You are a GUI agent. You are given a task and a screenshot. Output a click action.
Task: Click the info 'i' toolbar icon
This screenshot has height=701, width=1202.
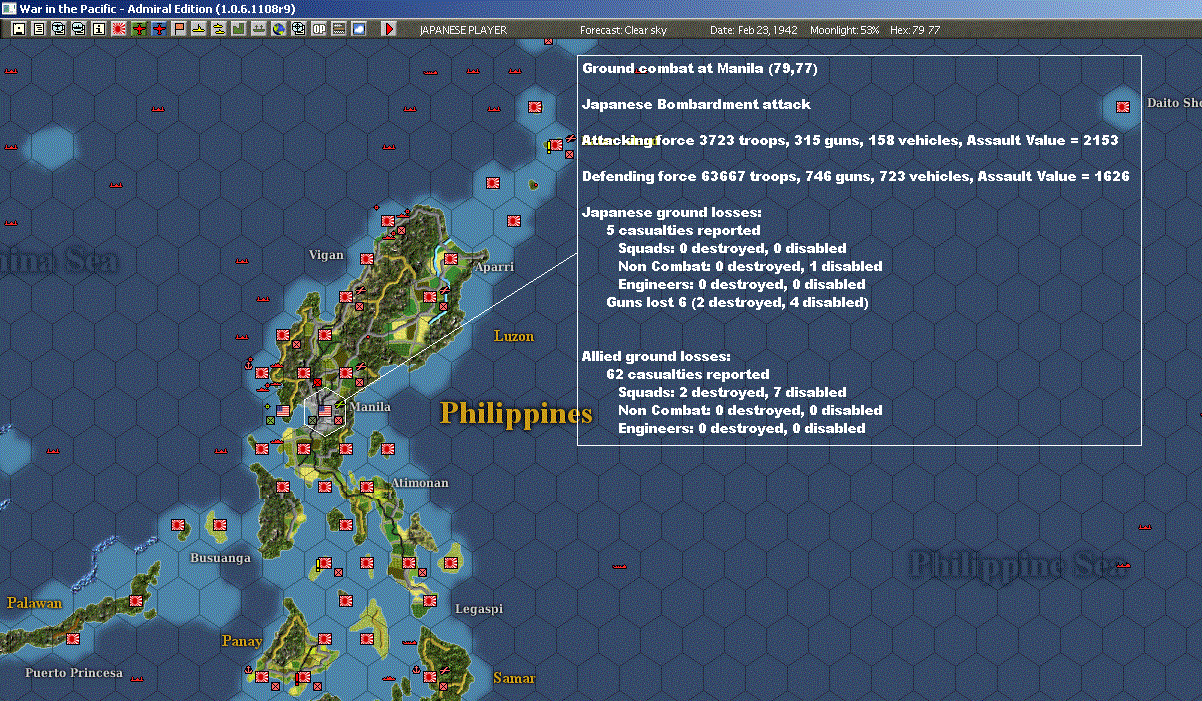click(98, 29)
